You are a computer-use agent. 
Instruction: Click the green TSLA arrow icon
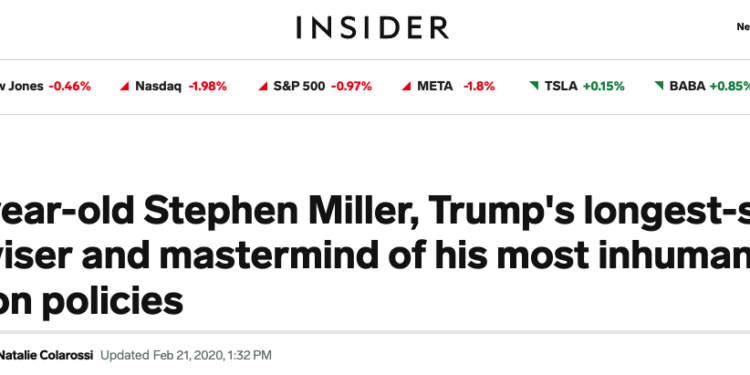(534, 86)
